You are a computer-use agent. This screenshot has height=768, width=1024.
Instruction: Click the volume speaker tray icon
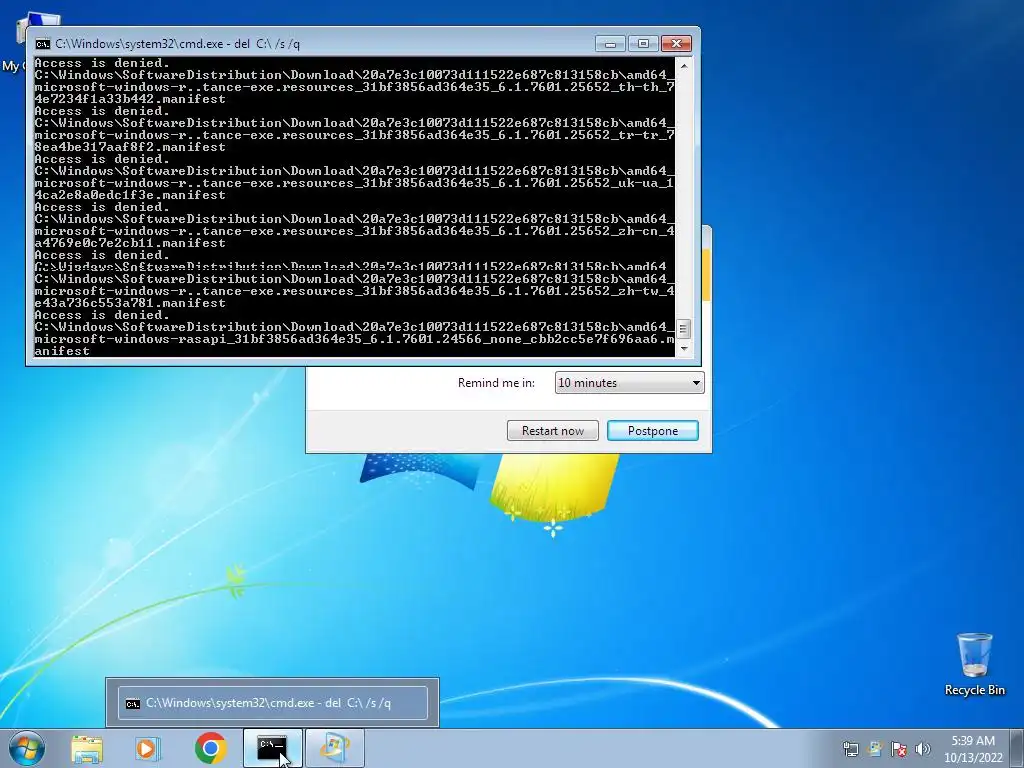tap(923, 749)
